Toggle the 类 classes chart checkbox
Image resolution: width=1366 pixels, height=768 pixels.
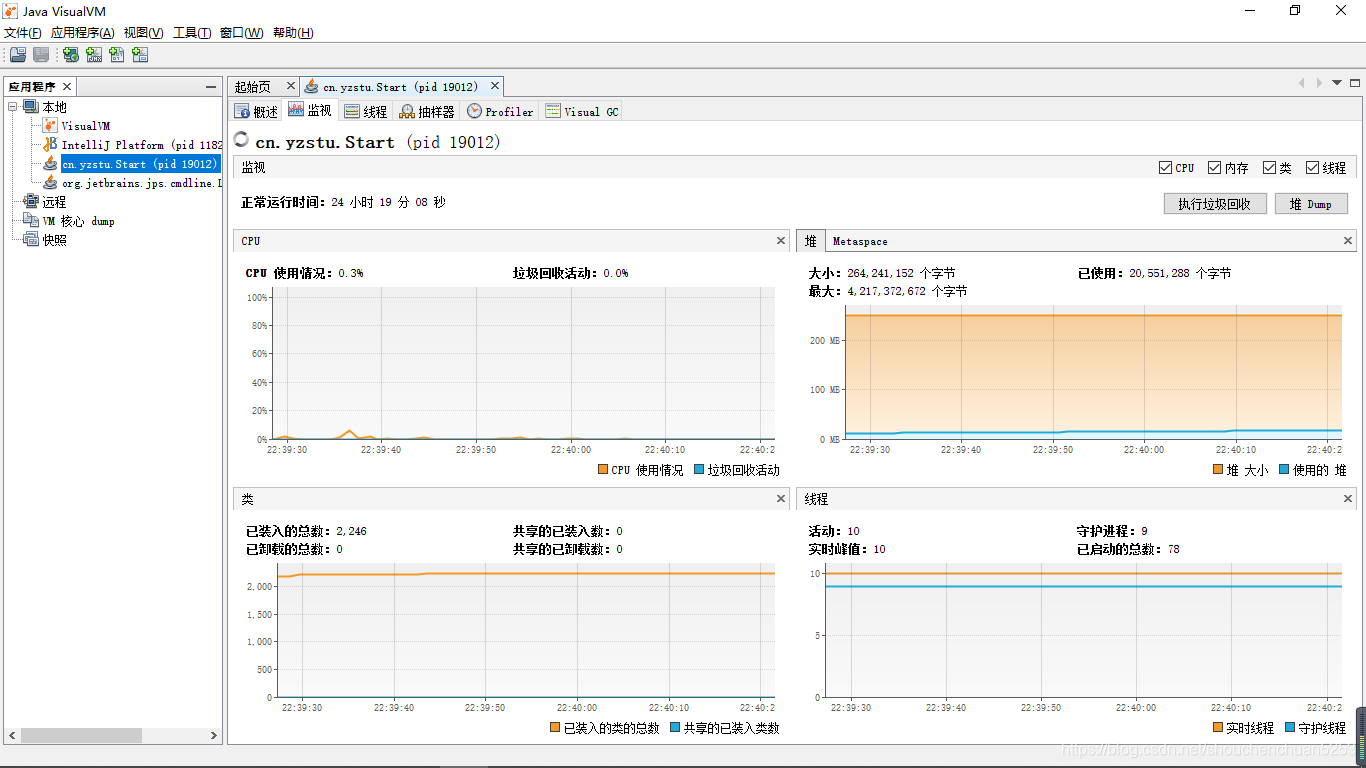click(x=1269, y=168)
